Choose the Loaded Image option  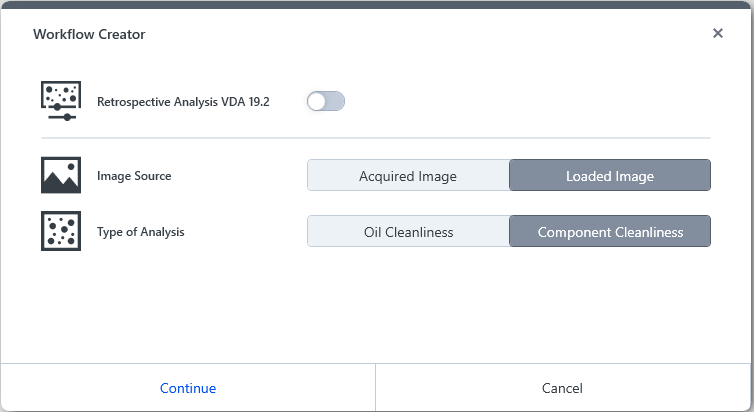click(x=610, y=176)
